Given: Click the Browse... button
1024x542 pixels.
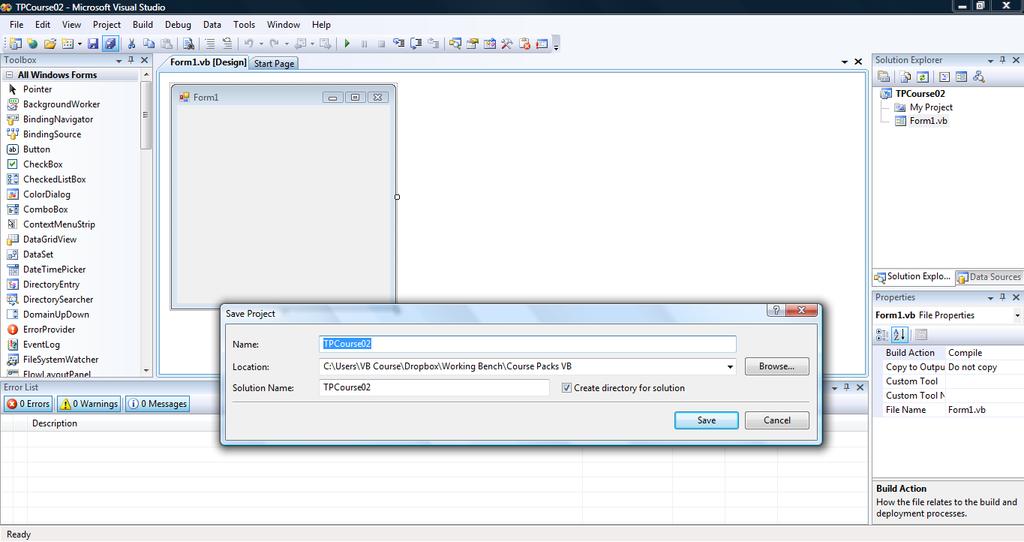Looking at the screenshot, I should tap(776, 366).
